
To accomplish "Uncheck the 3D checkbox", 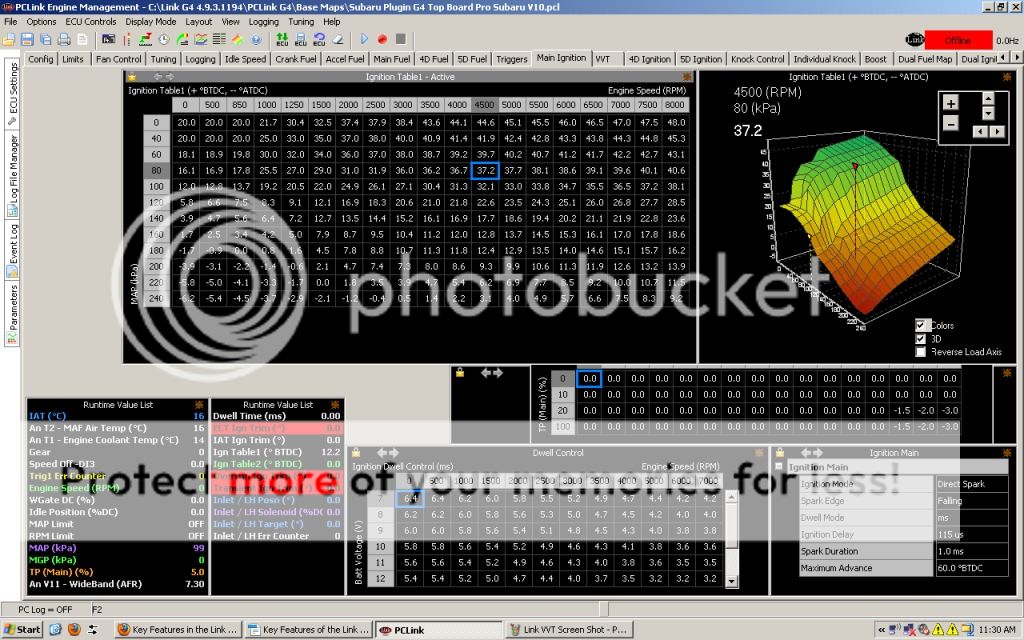I will pyautogui.click(x=921, y=338).
